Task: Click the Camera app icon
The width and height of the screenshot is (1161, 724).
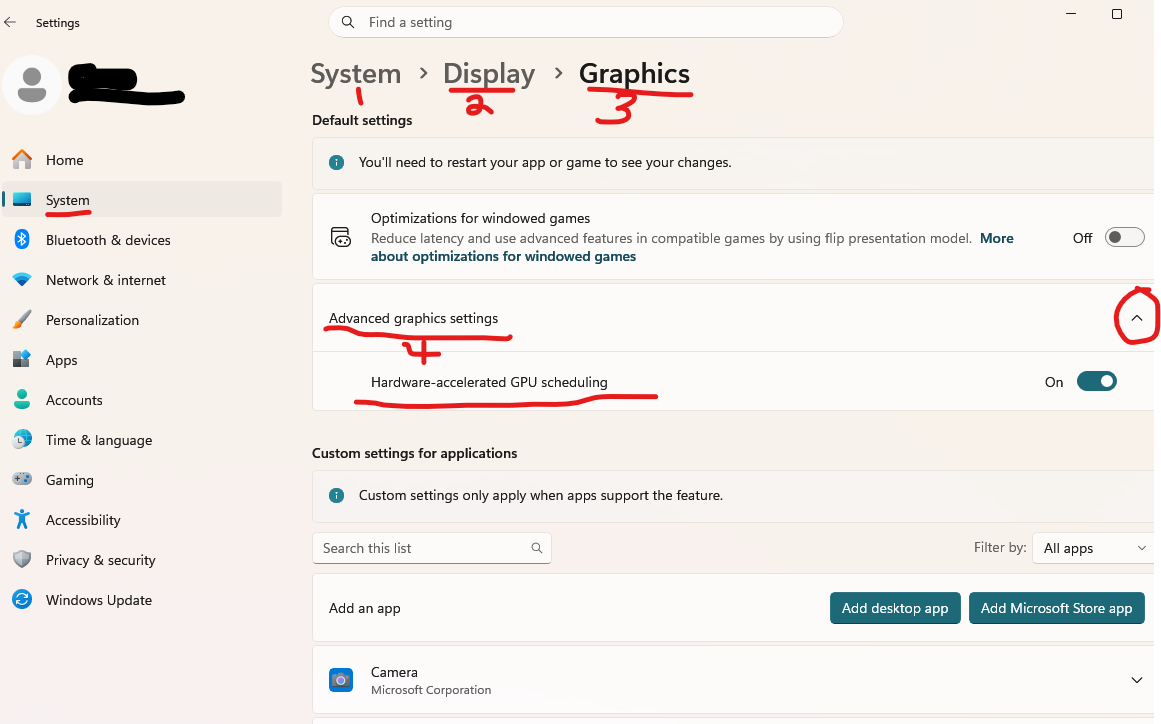Action: [341, 680]
